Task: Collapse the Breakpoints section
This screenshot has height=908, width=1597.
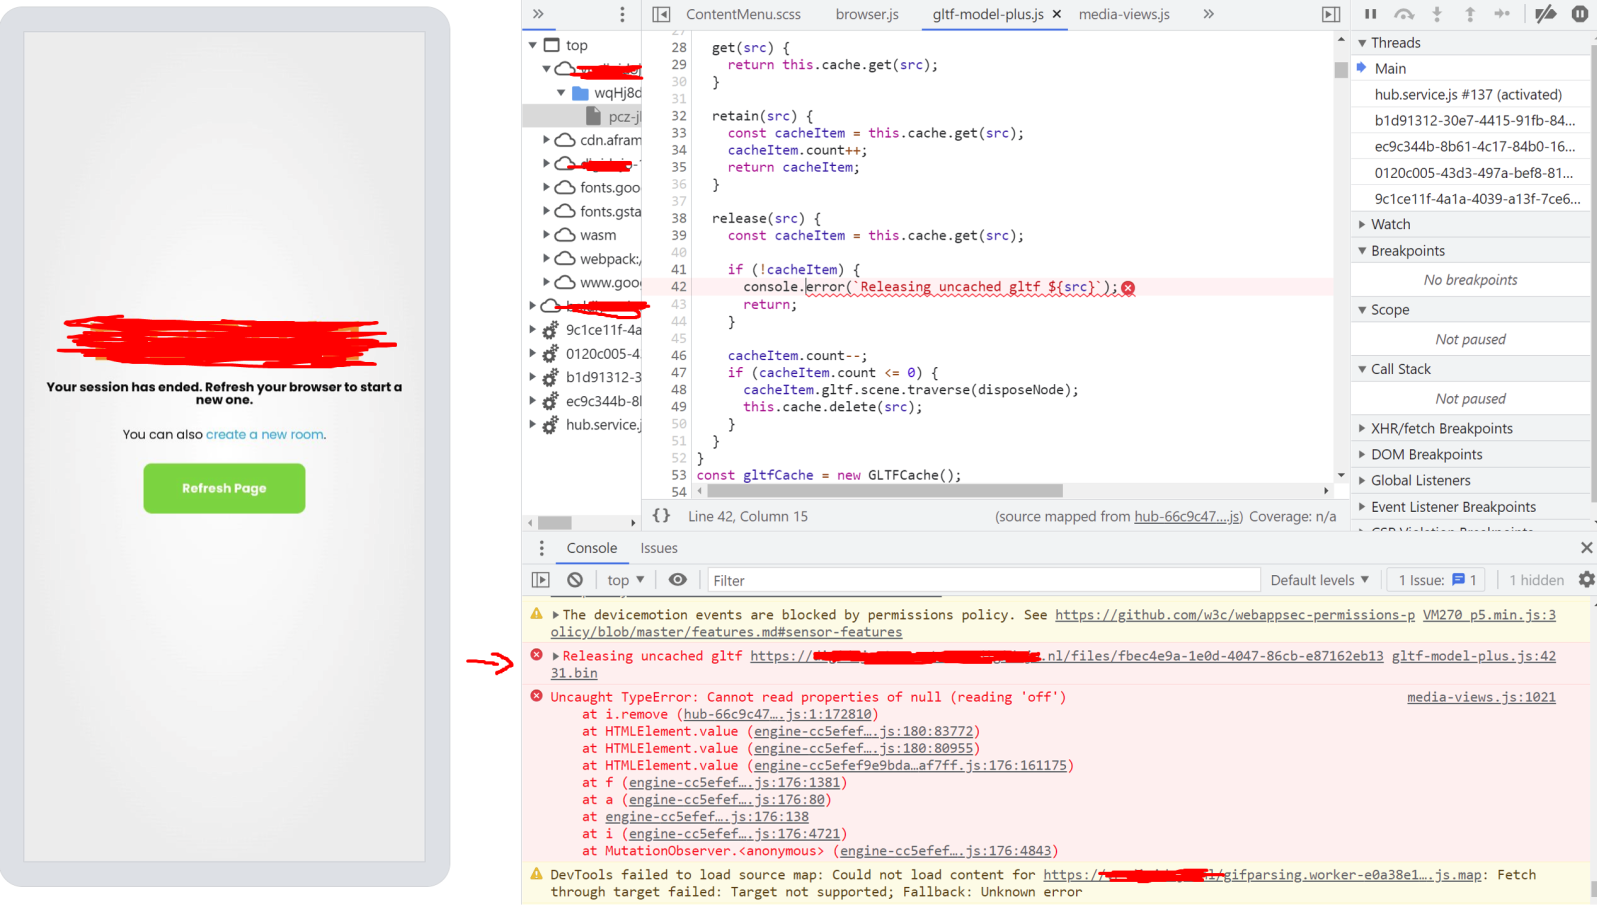Action: pyautogui.click(x=1362, y=251)
